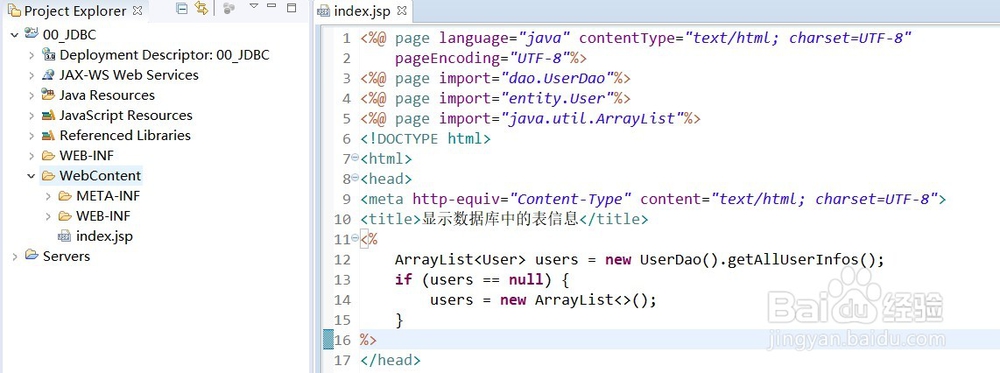1000x373 pixels.
Task: Click the greyed Focus on Active Task icon
Action: (230, 9)
